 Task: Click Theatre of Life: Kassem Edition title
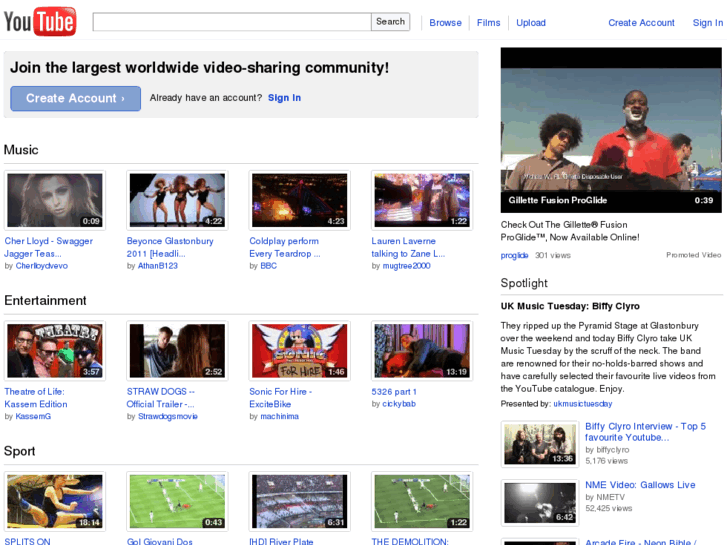point(36,398)
